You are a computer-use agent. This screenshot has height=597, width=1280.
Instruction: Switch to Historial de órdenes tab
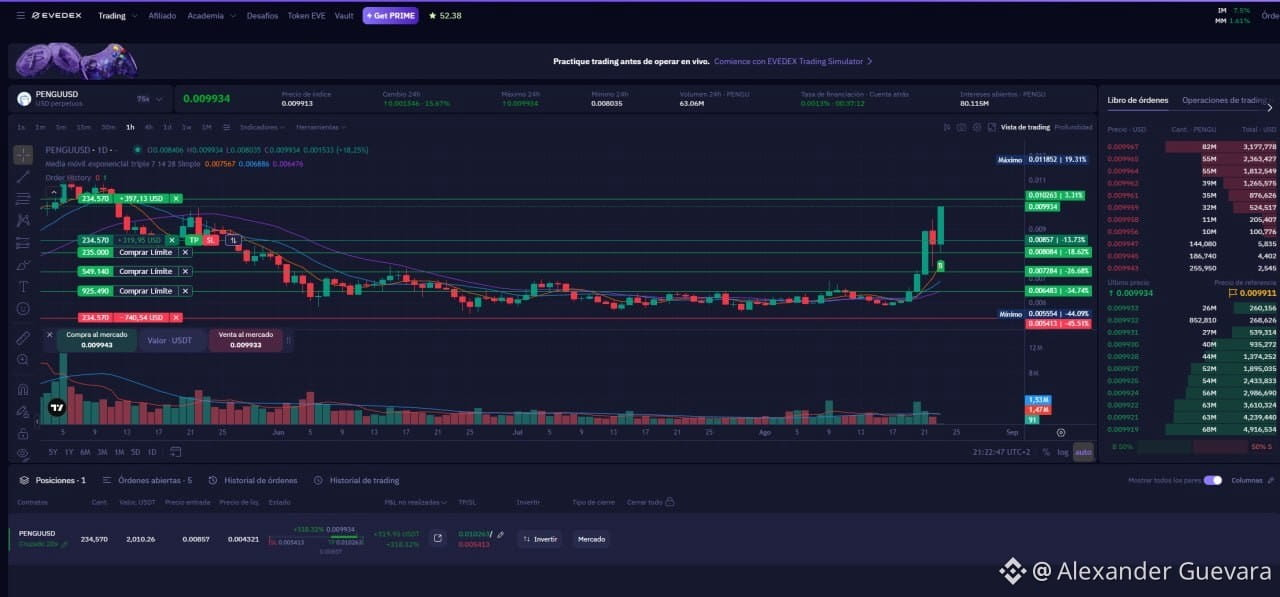[253, 480]
